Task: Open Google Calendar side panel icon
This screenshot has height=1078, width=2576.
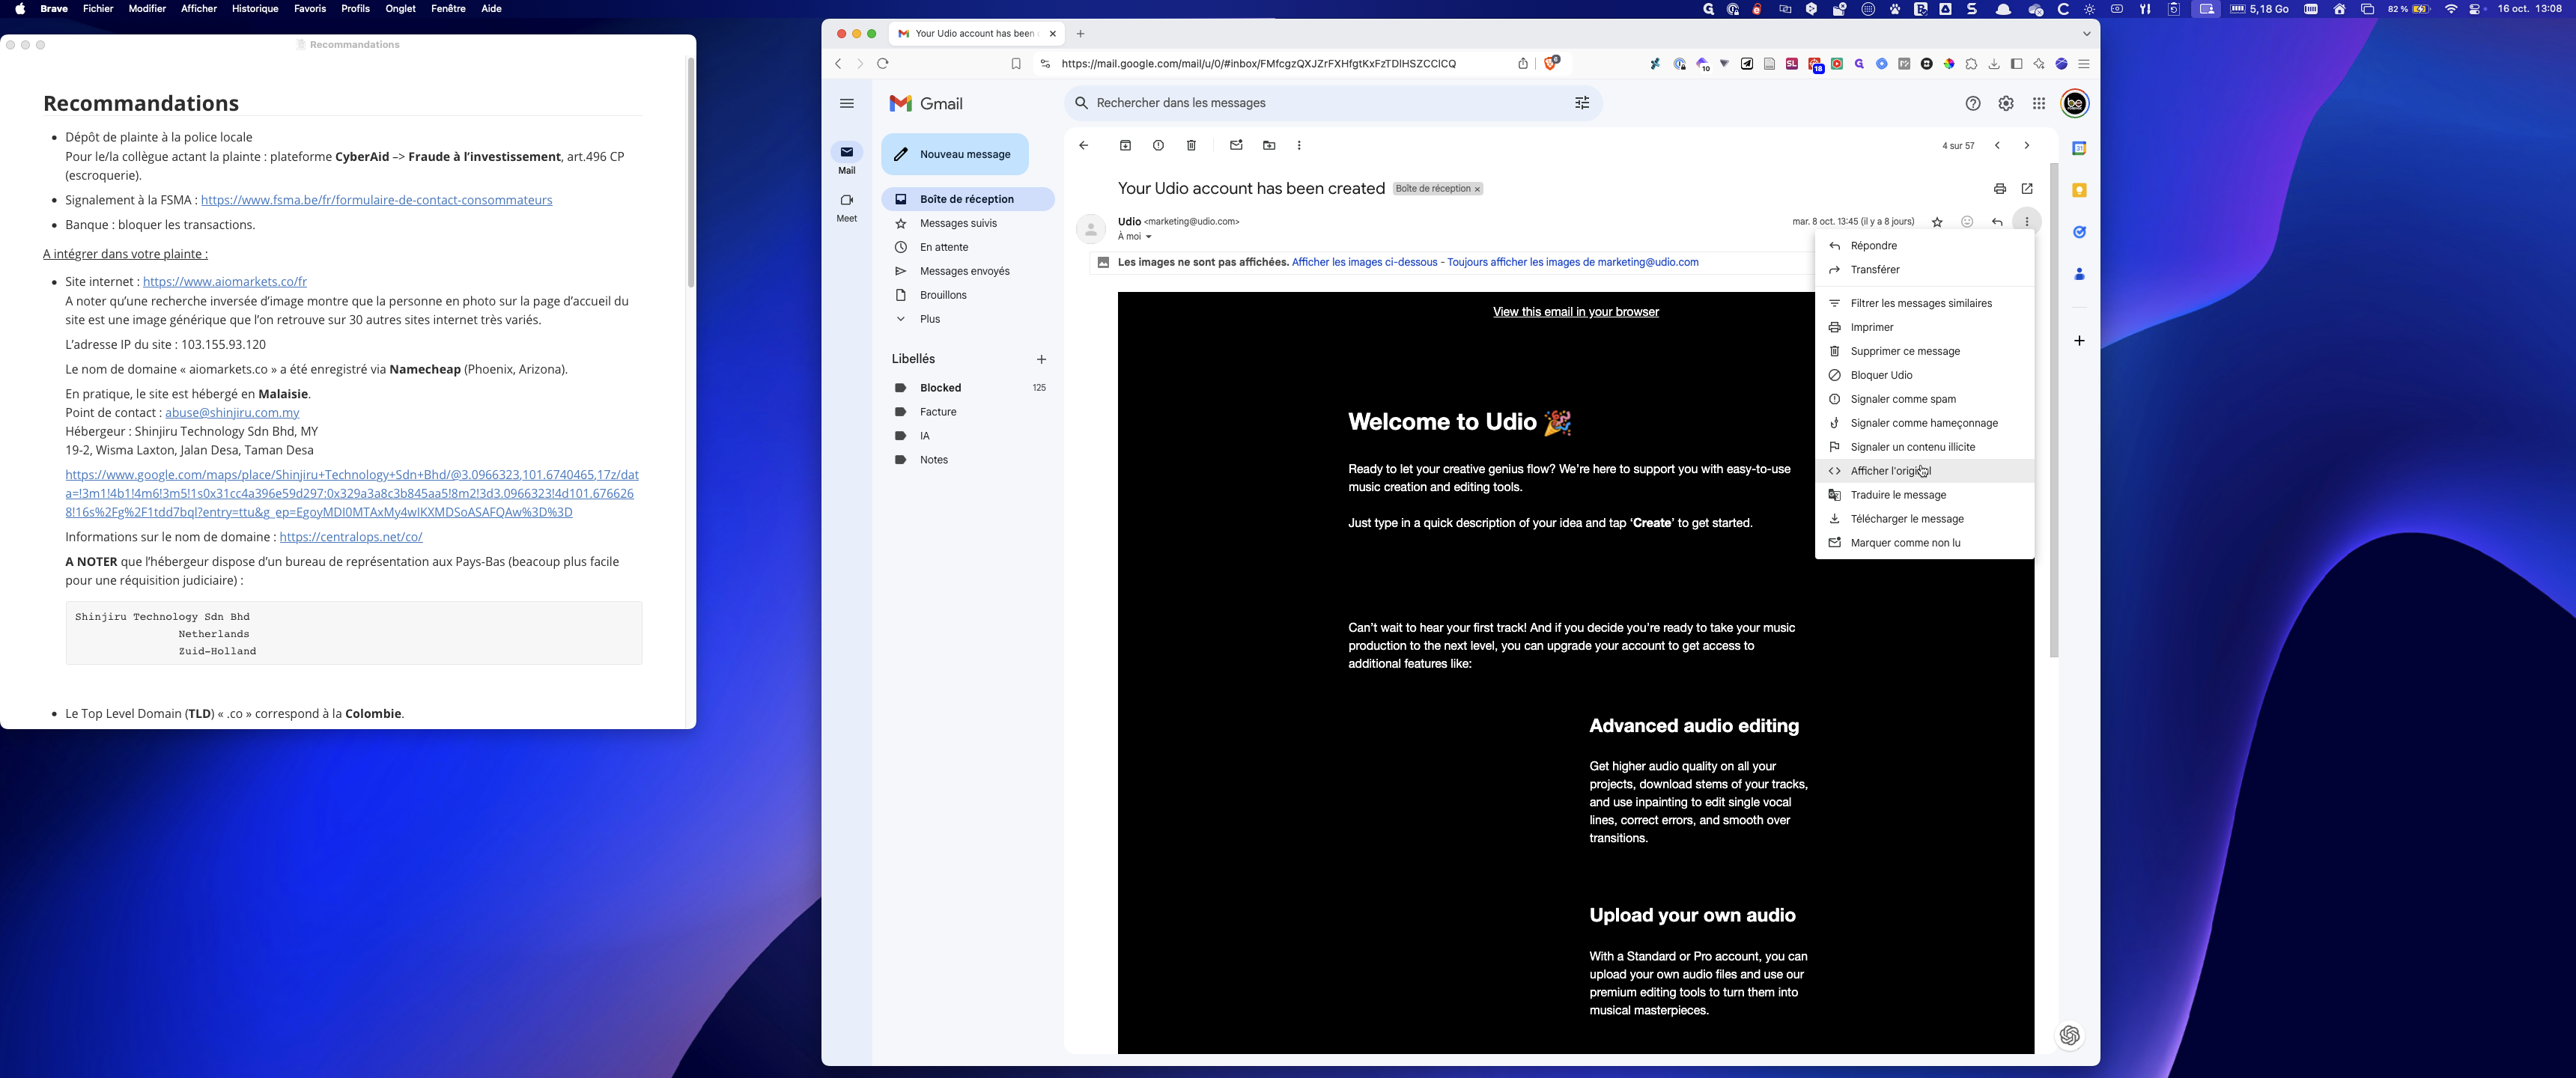Action: pos(2079,148)
